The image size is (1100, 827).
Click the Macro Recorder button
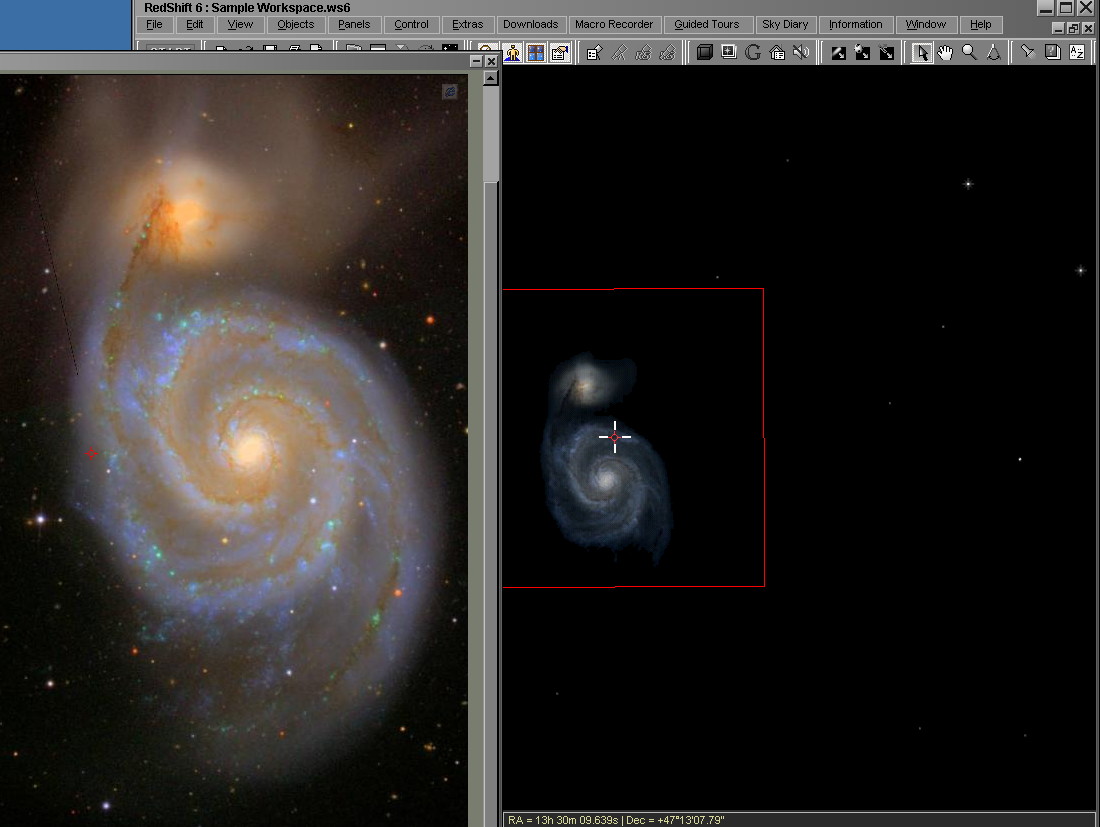click(613, 24)
